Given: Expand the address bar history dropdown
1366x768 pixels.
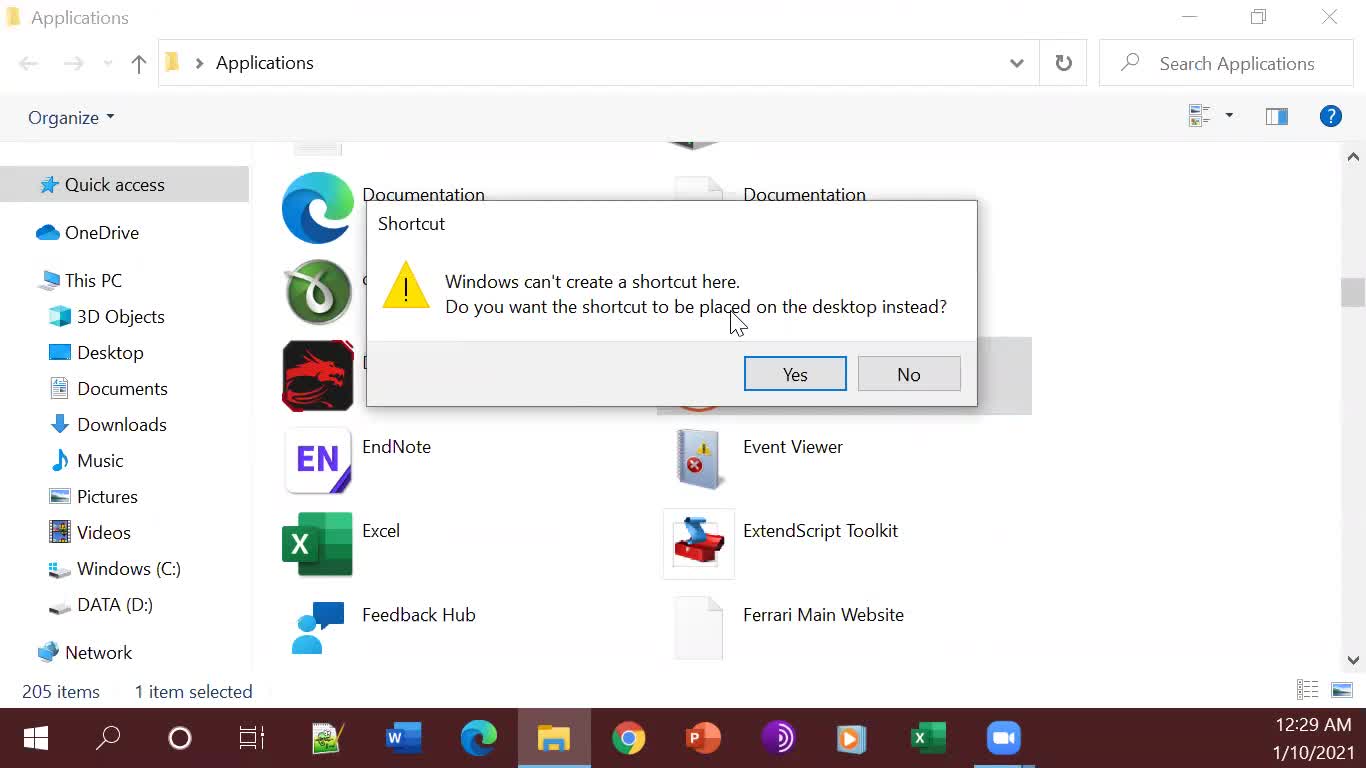Looking at the screenshot, I should (1016, 63).
